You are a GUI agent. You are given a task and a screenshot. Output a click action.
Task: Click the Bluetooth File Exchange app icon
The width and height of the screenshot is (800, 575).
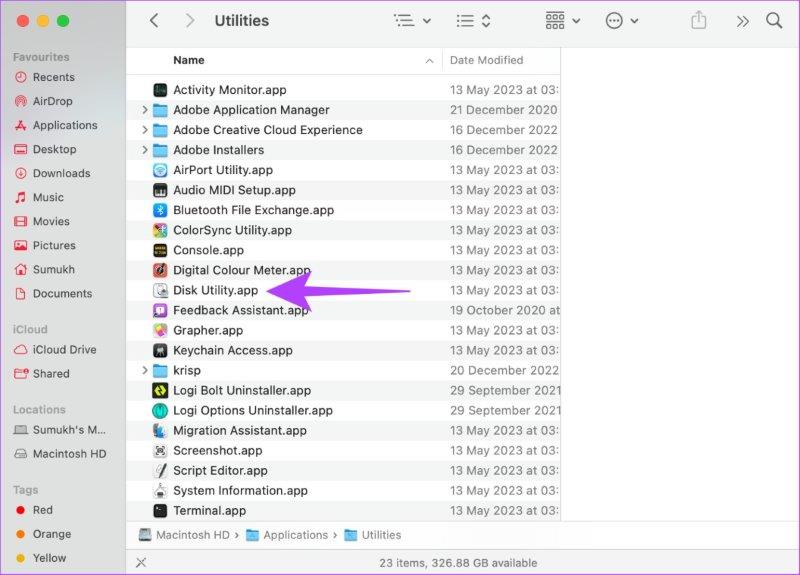coord(160,210)
